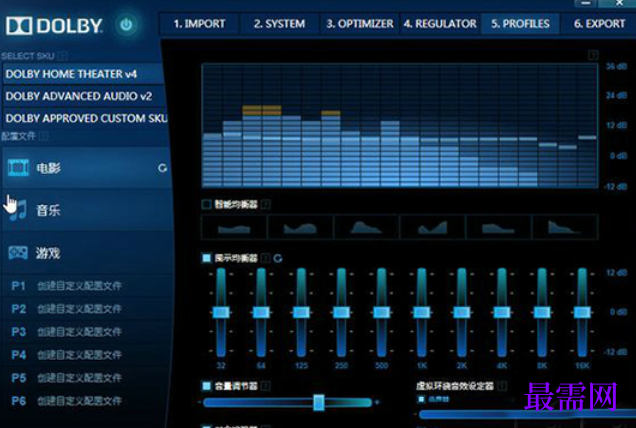Click the 2K equalizer slider handle
Screen dimensions: 636x428
pos(462,312)
